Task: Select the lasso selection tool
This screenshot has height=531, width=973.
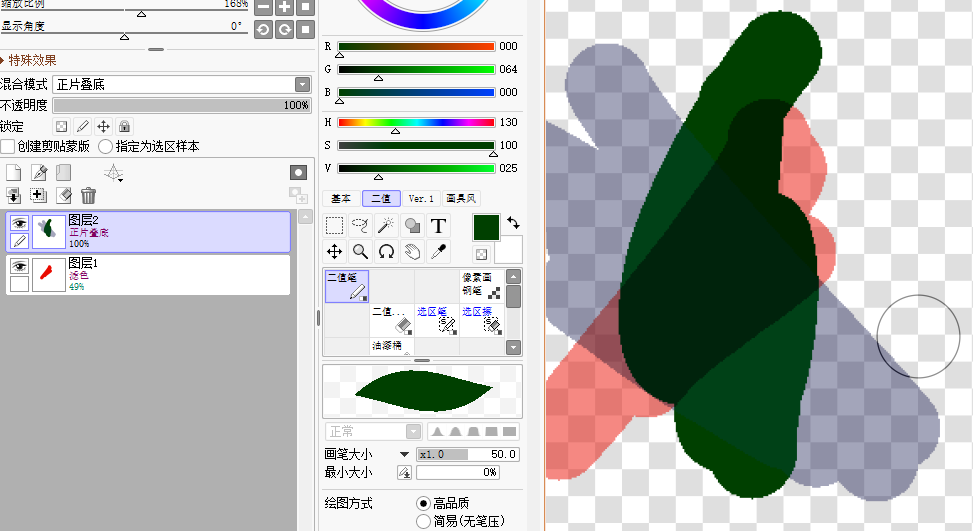Action: click(360, 226)
